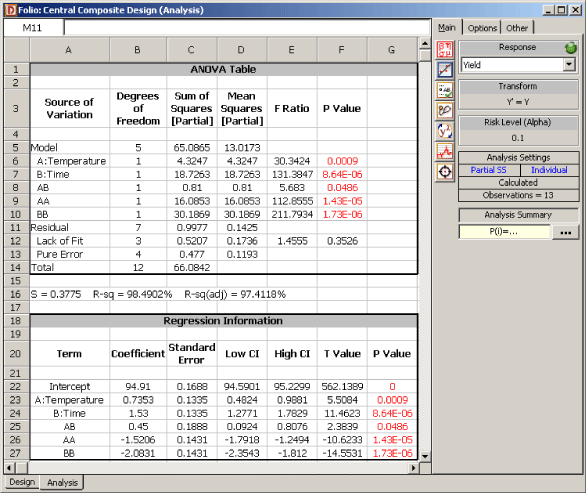Click the Lack of Fit P value '0.3526'

point(342,241)
